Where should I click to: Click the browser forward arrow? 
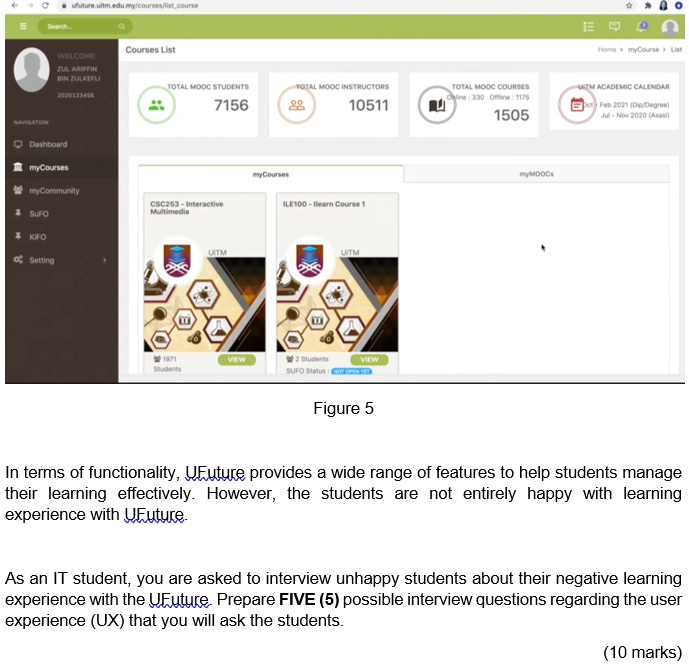(x=30, y=5)
